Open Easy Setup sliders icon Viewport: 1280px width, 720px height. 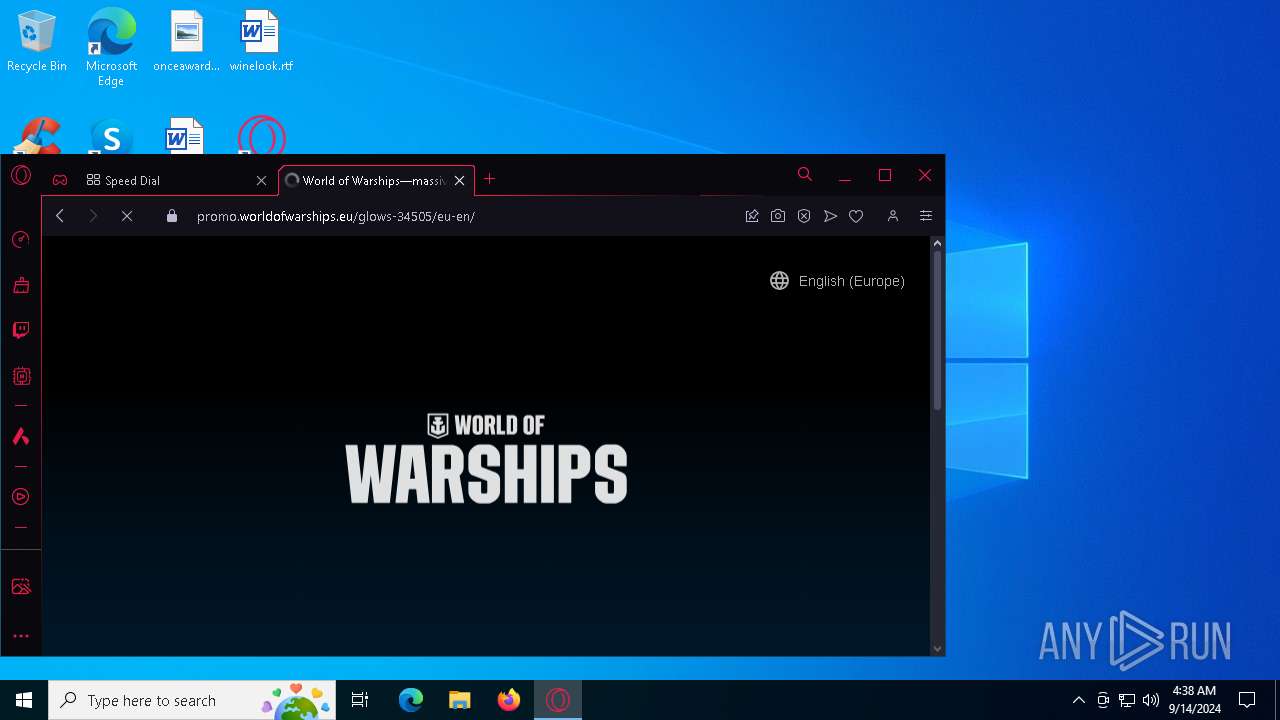point(926,216)
